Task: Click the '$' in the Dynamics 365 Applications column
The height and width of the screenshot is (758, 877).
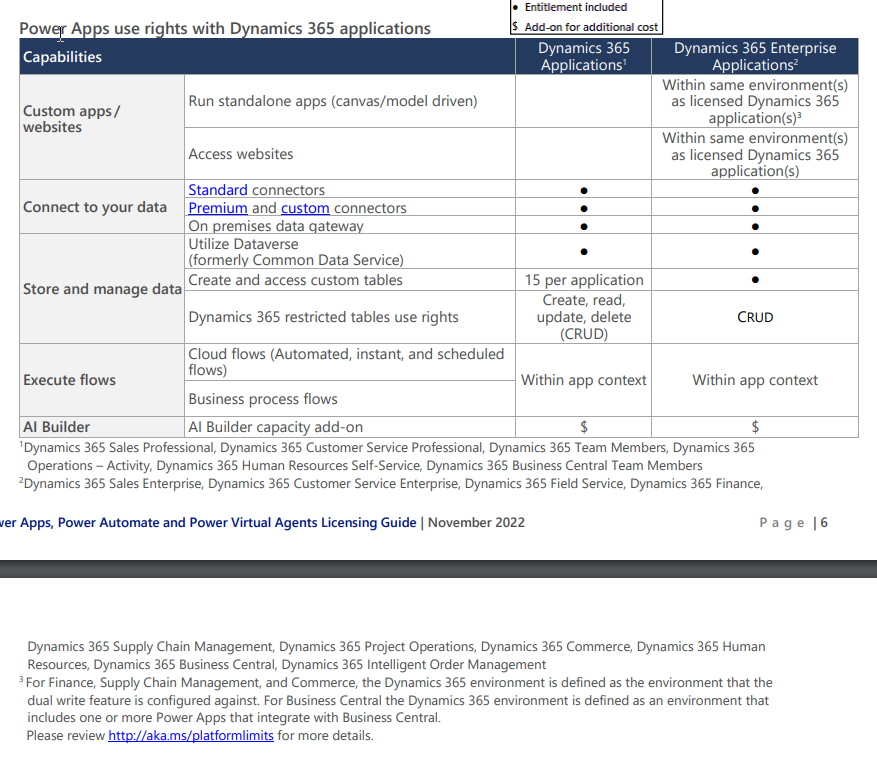Action: (x=584, y=427)
